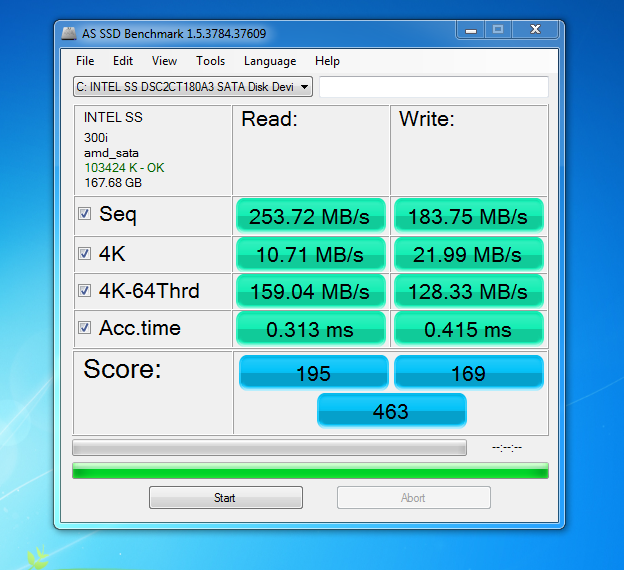Click the empty text field beside the drive selector

tap(434, 87)
